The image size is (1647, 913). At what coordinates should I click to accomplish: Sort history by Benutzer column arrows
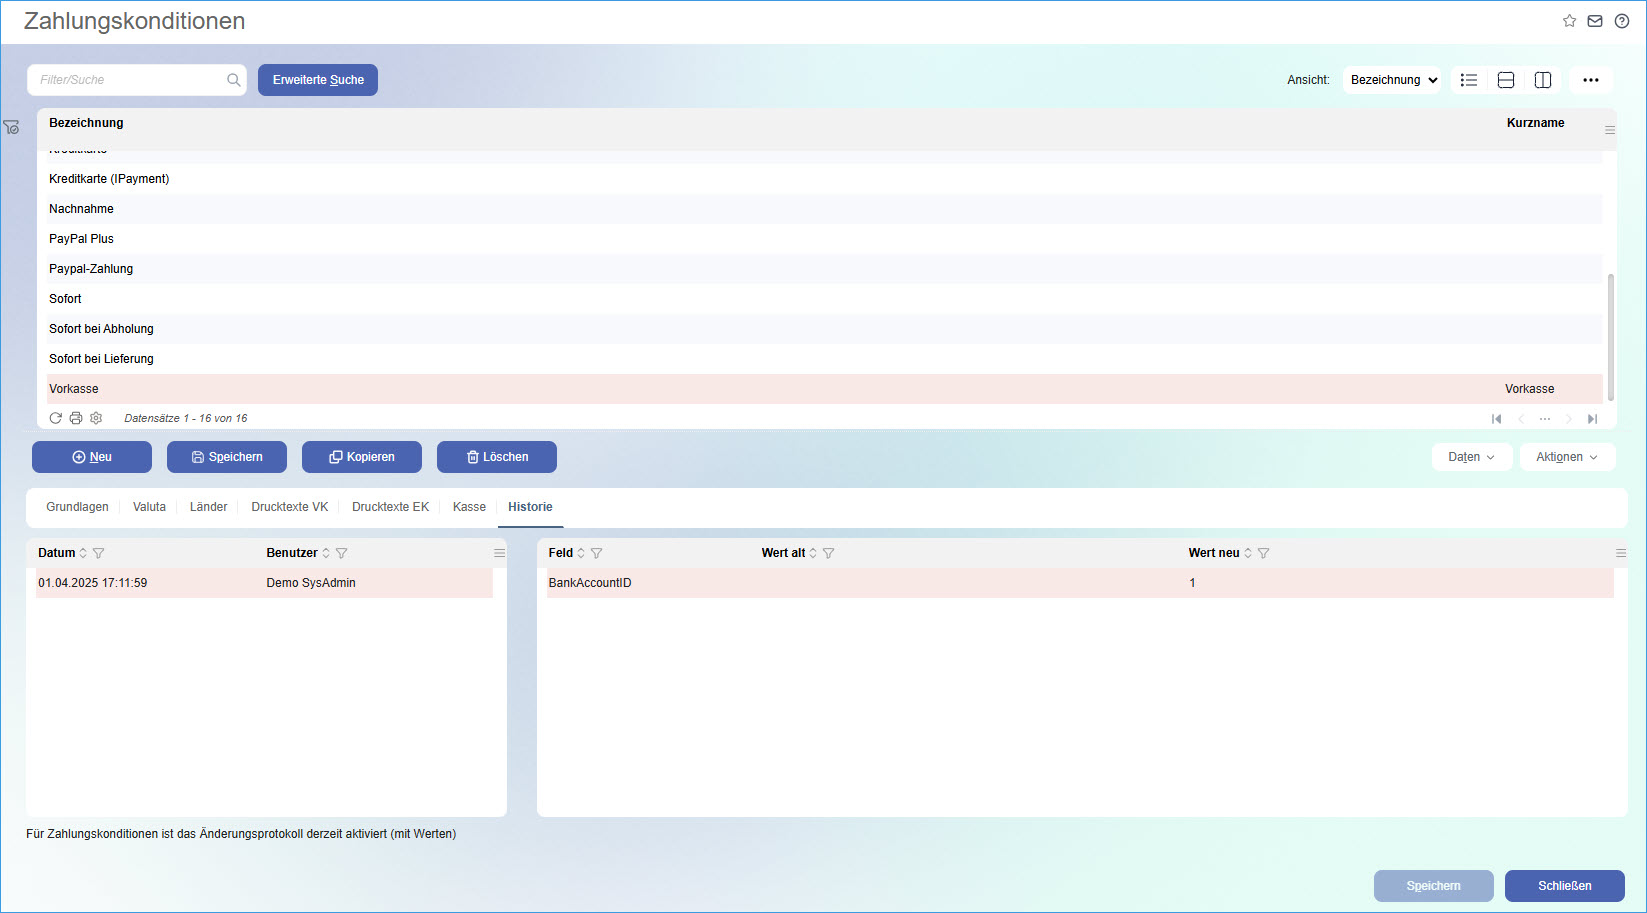pos(326,553)
